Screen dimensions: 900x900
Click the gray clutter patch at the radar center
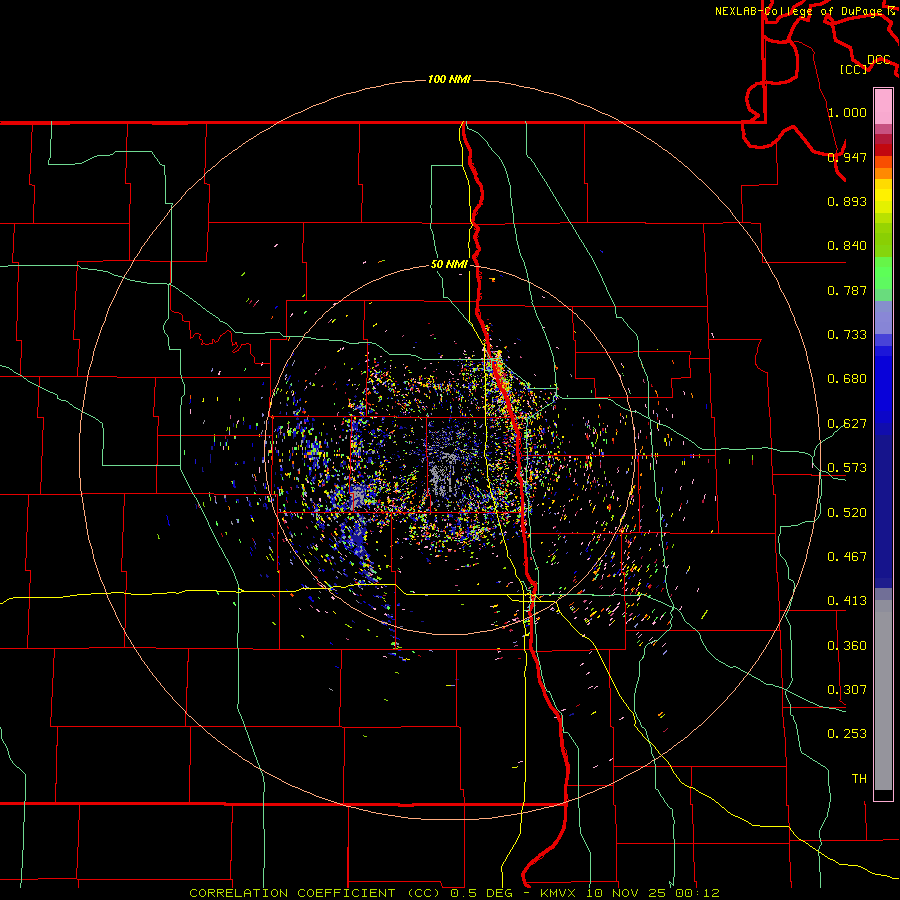tap(444, 474)
